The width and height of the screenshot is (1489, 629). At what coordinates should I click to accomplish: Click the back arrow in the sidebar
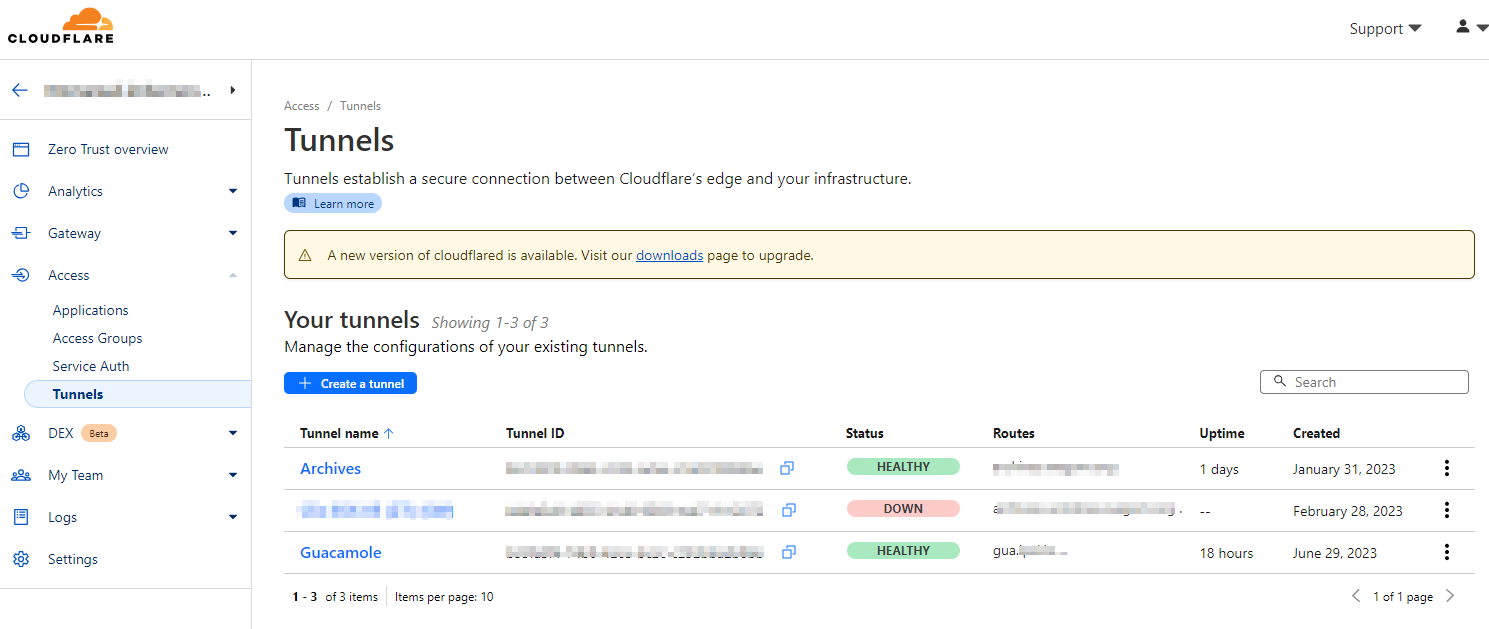pyautogui.click(x=19, y=90)
